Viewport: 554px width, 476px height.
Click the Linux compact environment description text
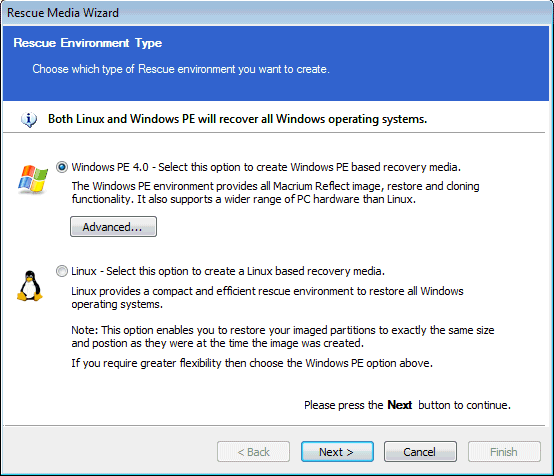[267, 298]
